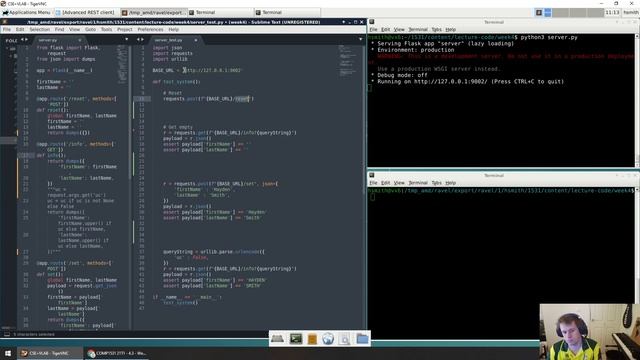Screen dimensions: 640x360
Task: Click the /tmp_amd/ravel/export Sublime taskbar button
Action: (154, 13)
